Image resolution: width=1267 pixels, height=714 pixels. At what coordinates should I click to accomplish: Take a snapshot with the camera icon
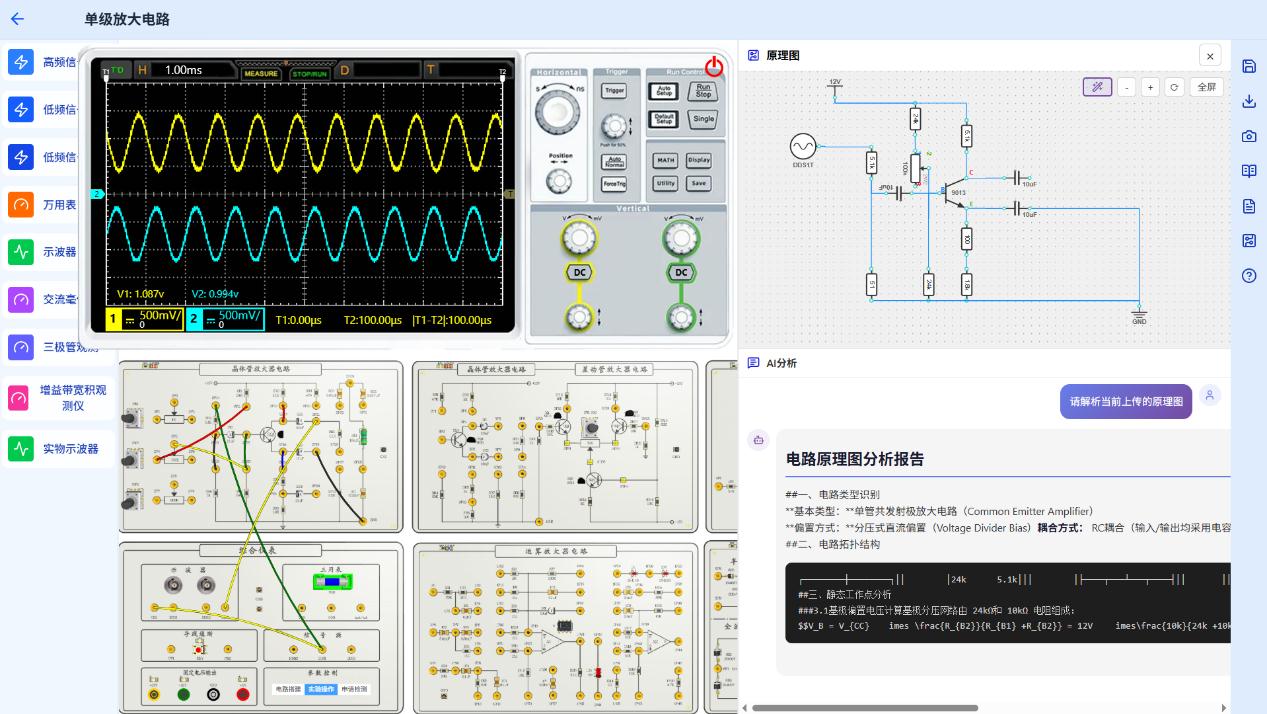[x=1248, y=136]
